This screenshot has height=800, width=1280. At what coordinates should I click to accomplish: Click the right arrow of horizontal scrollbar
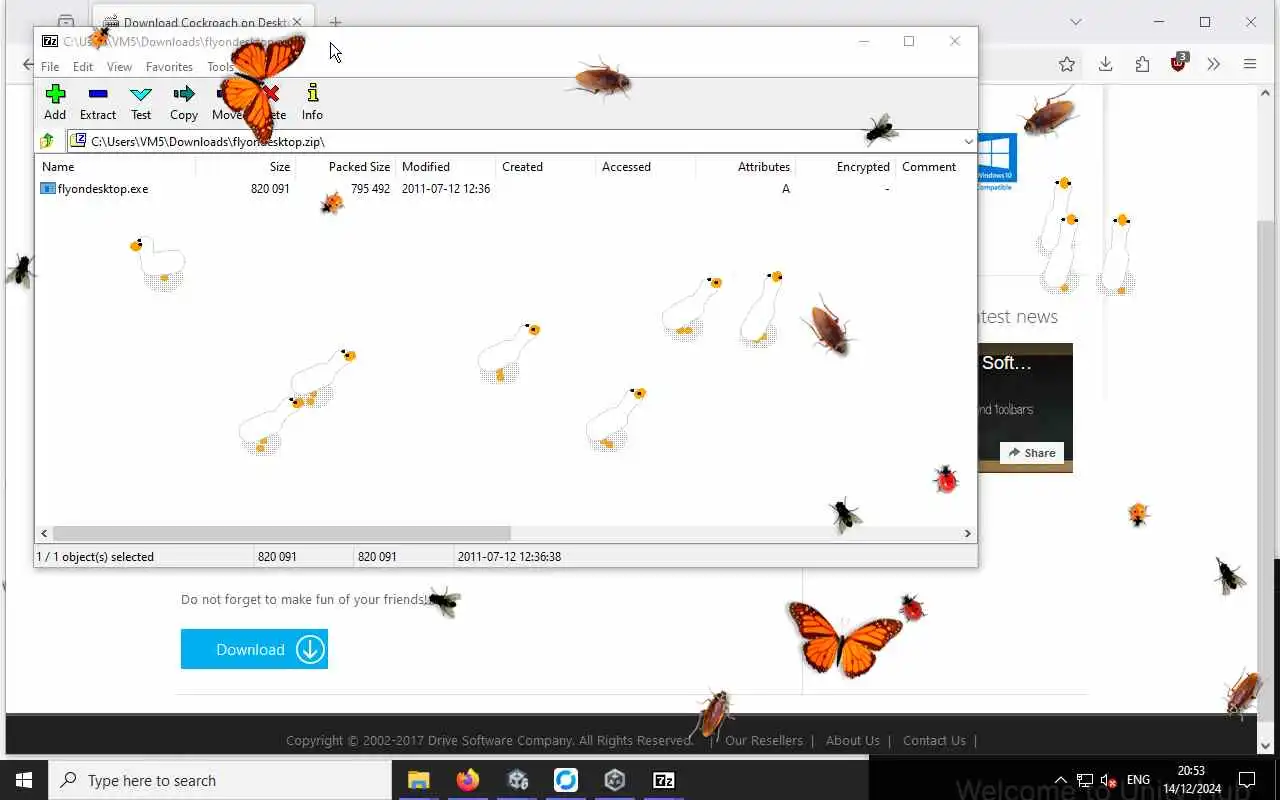click(x=967, y=534)
